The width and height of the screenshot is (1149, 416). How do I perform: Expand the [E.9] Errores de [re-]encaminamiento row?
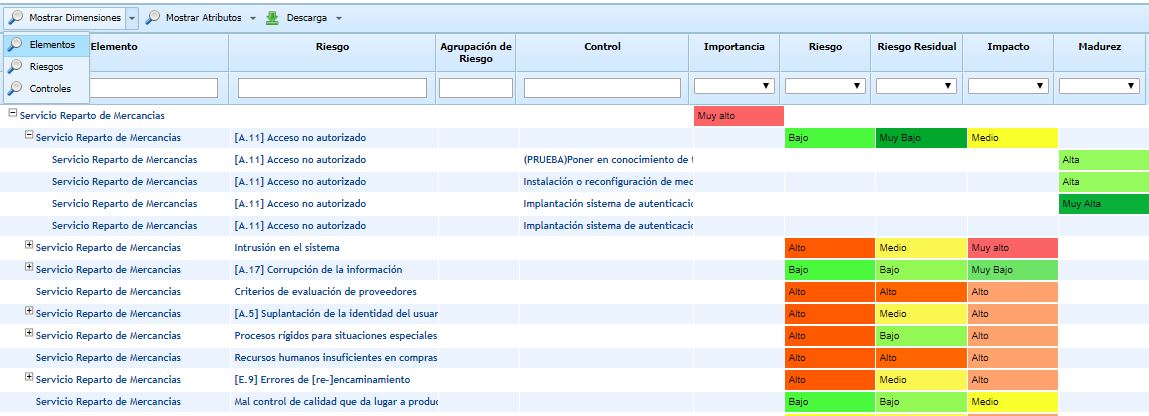[x=29, y=378]
